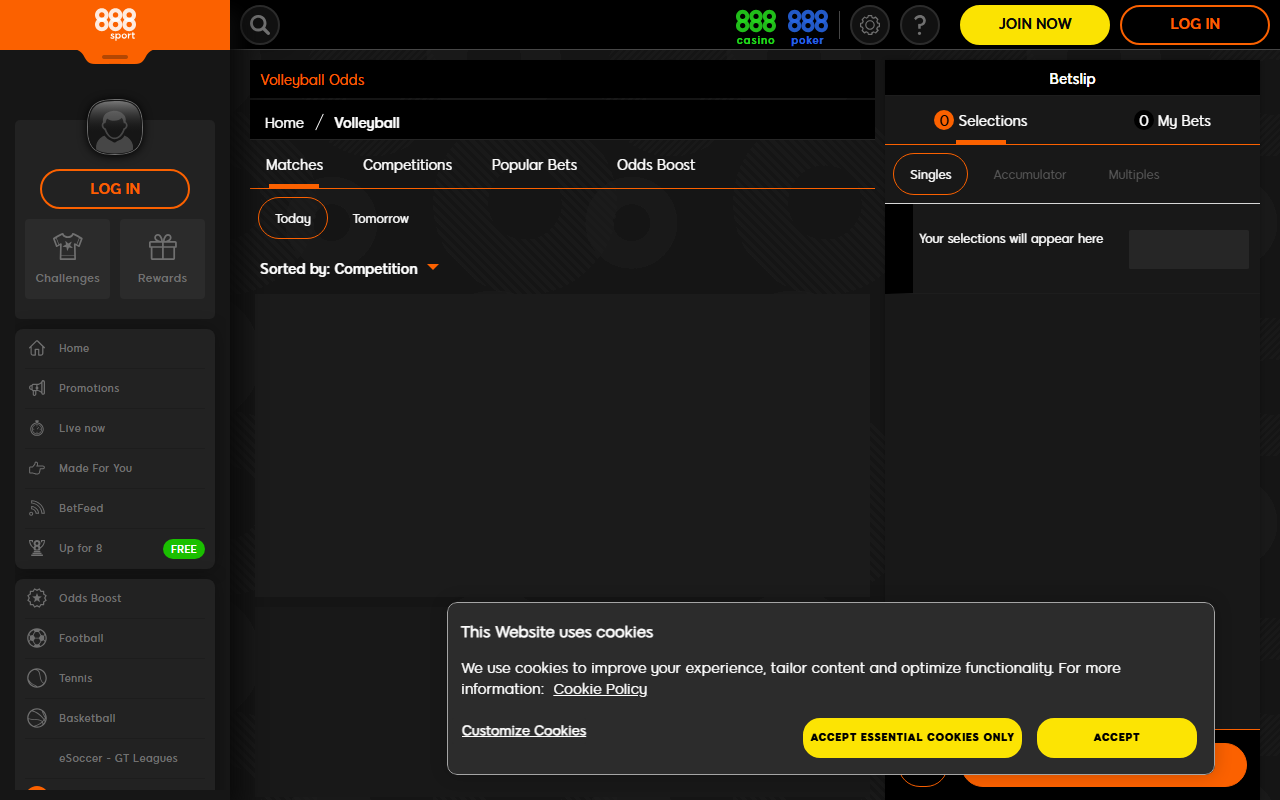
Task: Open the 888 casino link icon
Action: point(756,27)
